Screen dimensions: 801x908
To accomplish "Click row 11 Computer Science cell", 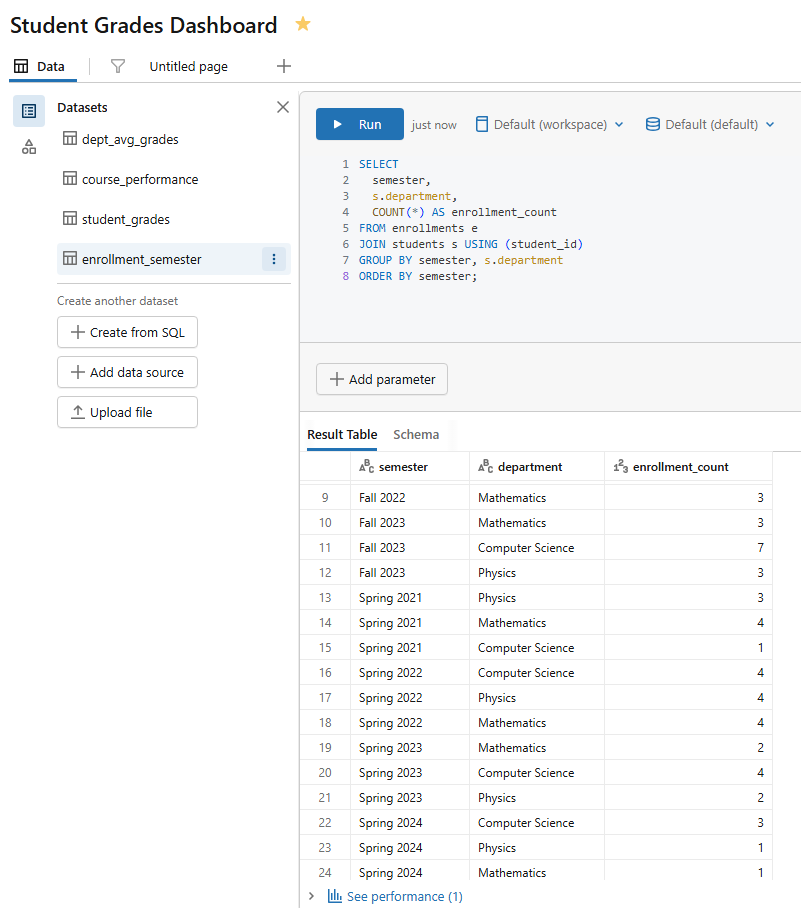I will pos(537,547).
